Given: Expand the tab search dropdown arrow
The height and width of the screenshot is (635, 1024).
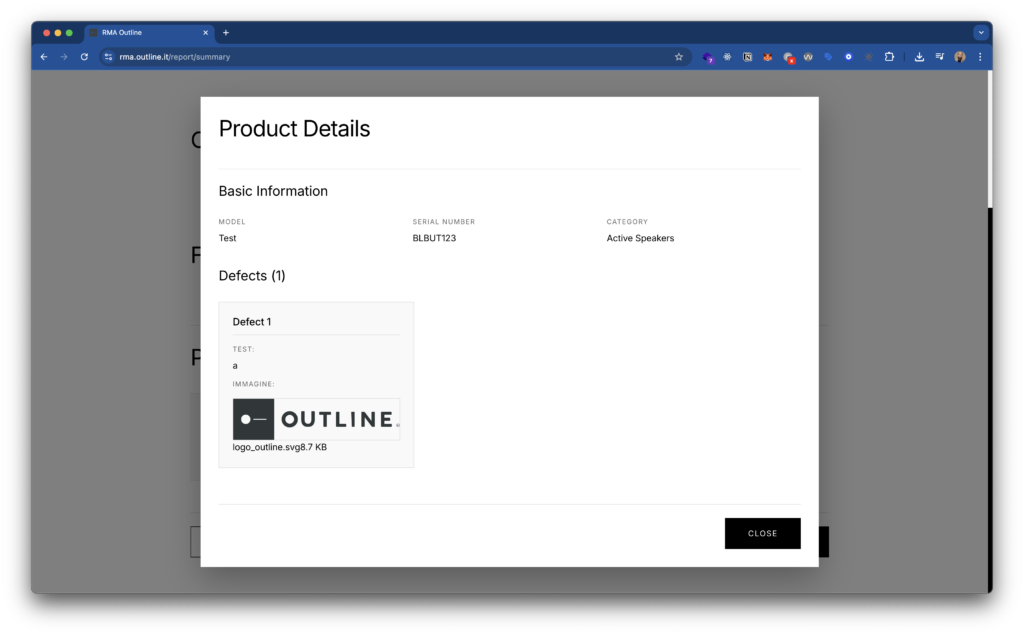Looking at the screenshot, I should pos(980,32).
